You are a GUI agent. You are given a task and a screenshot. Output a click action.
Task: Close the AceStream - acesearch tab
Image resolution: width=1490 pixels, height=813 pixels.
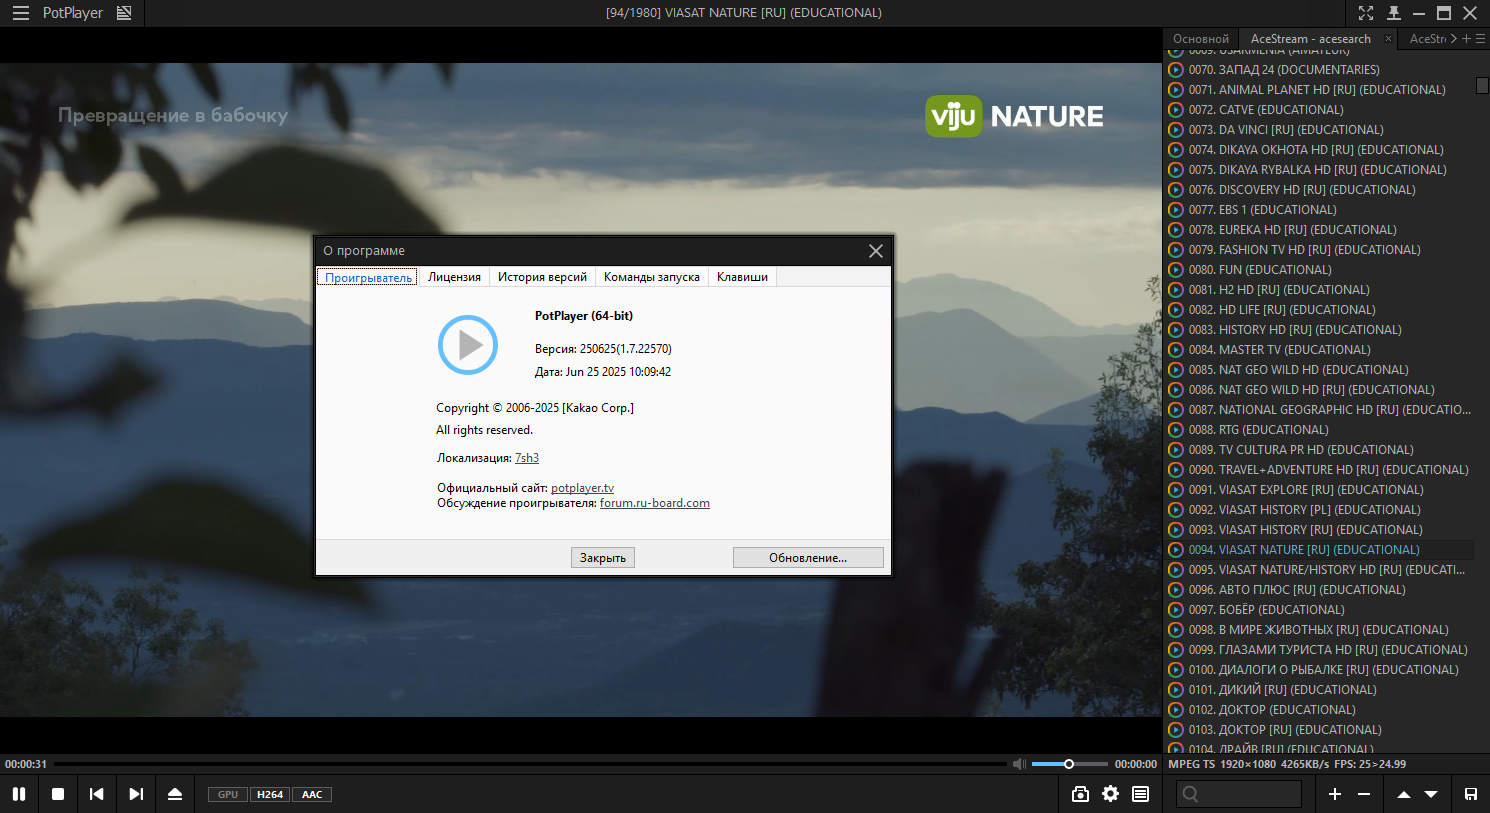[x=1388, y=39]
